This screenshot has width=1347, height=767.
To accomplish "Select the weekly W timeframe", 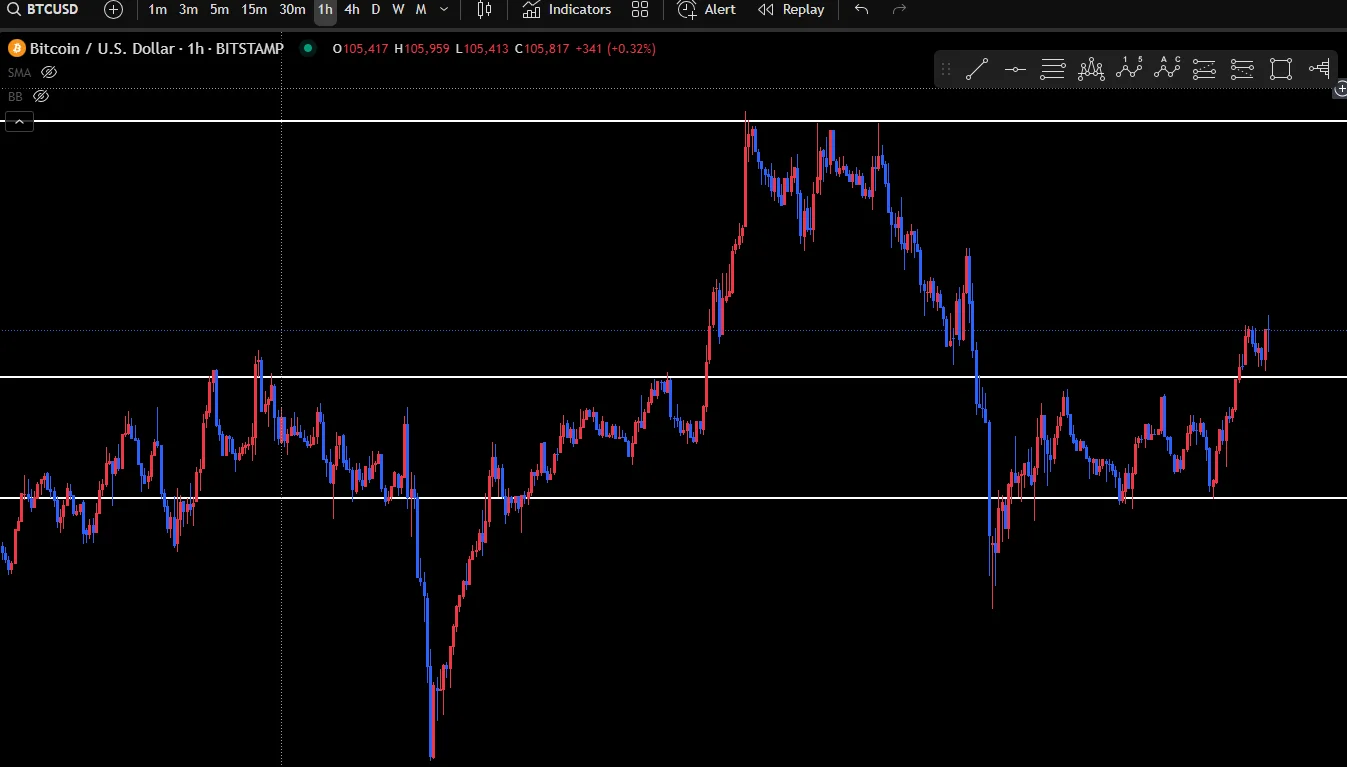I will pyautogui.click(x=398, y=10).
